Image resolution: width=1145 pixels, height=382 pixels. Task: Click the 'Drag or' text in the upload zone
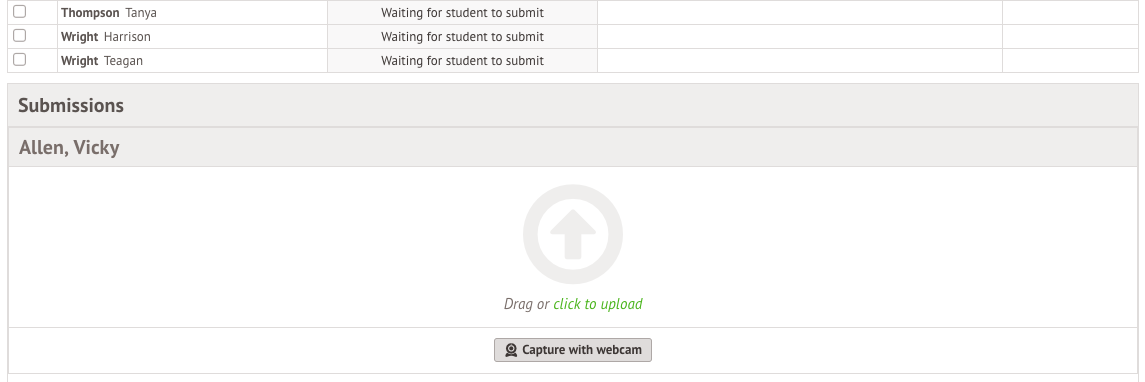526,304
